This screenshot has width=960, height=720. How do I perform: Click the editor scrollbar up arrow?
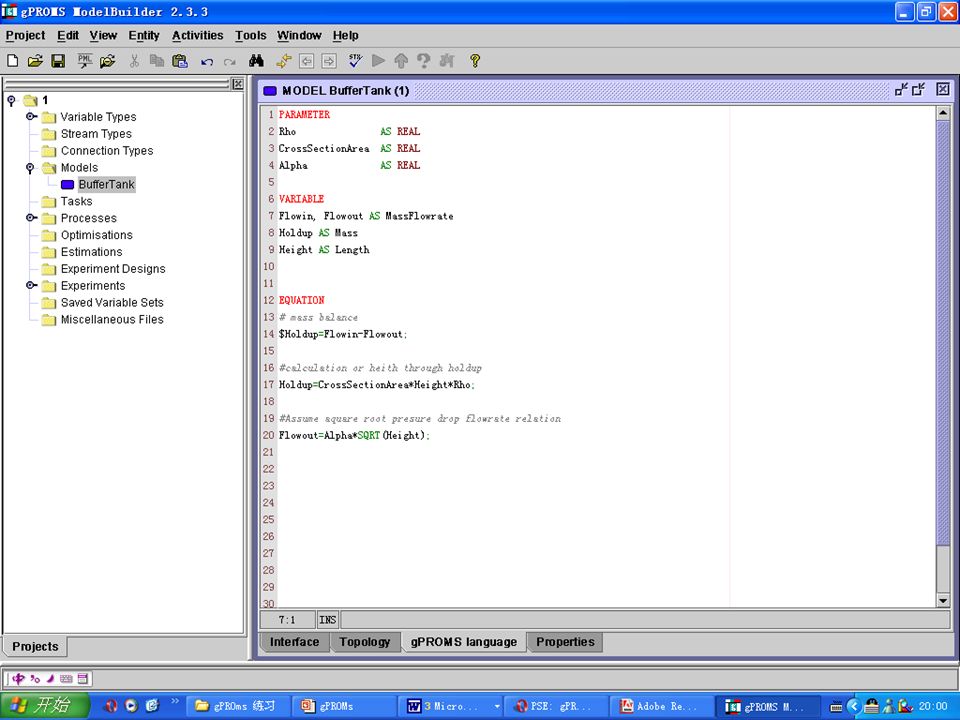943,113
